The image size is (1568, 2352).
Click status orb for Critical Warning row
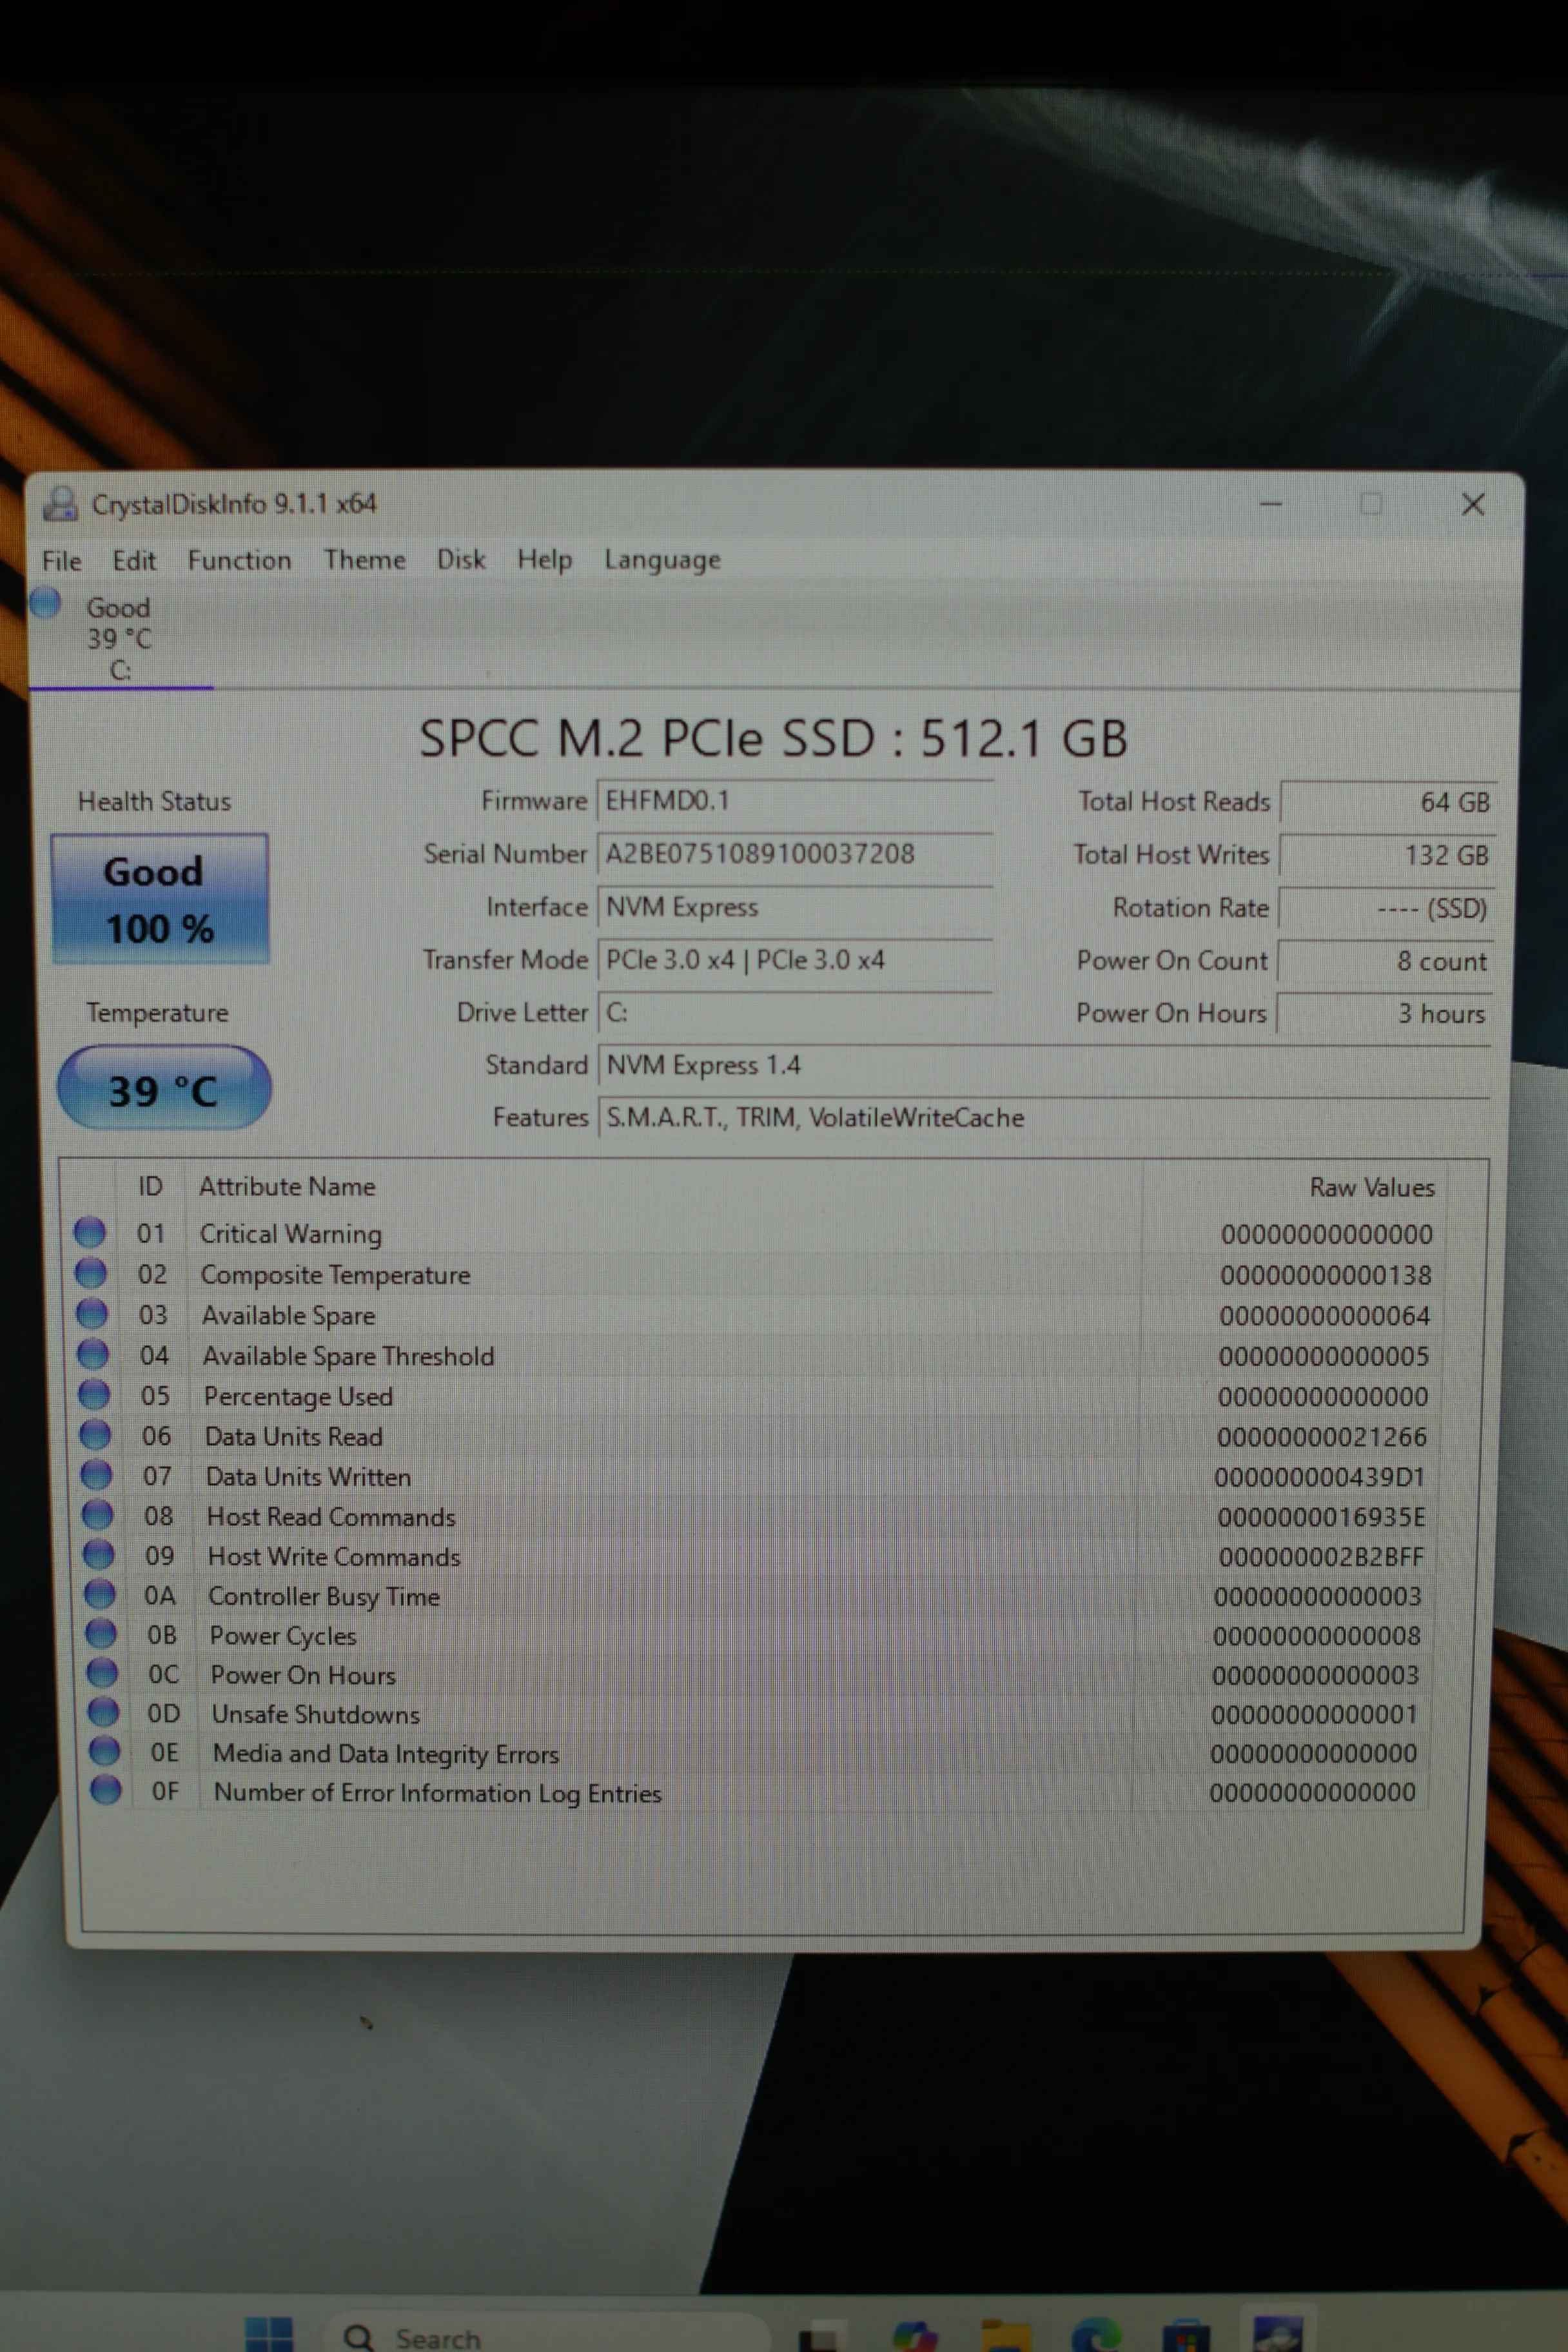coord(90,1231)
